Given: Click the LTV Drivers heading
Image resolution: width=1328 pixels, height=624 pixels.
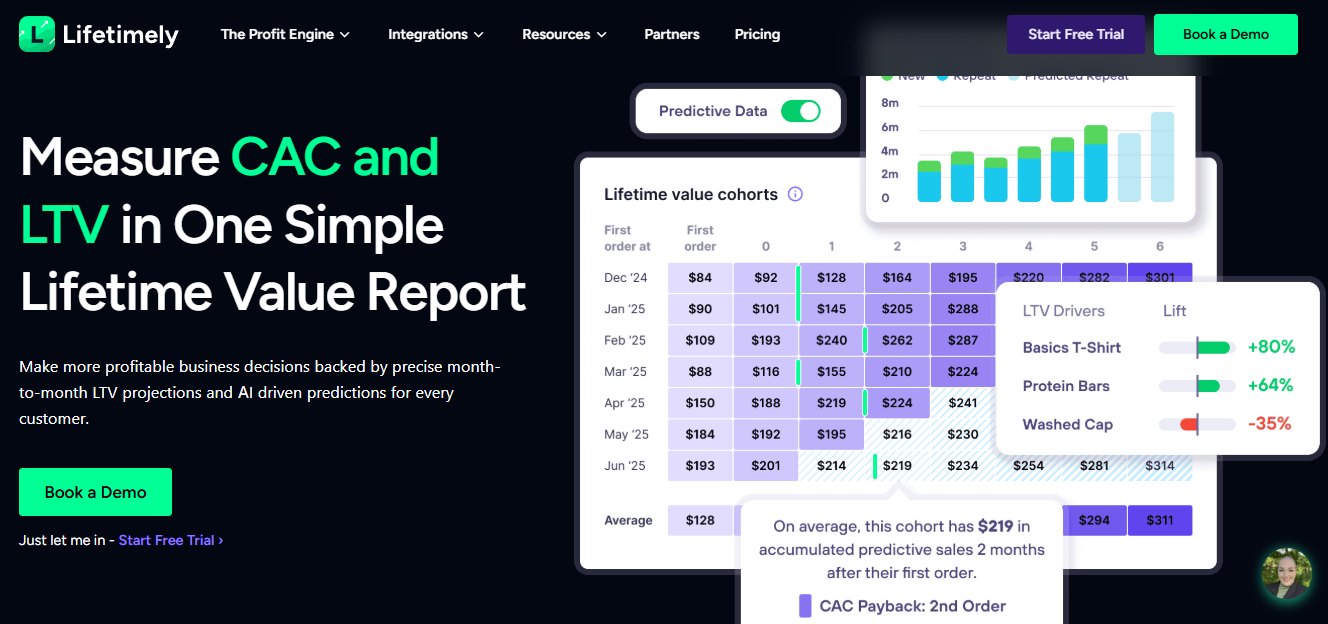Looking at the screenshot, I should click(x=1064, y=311).
